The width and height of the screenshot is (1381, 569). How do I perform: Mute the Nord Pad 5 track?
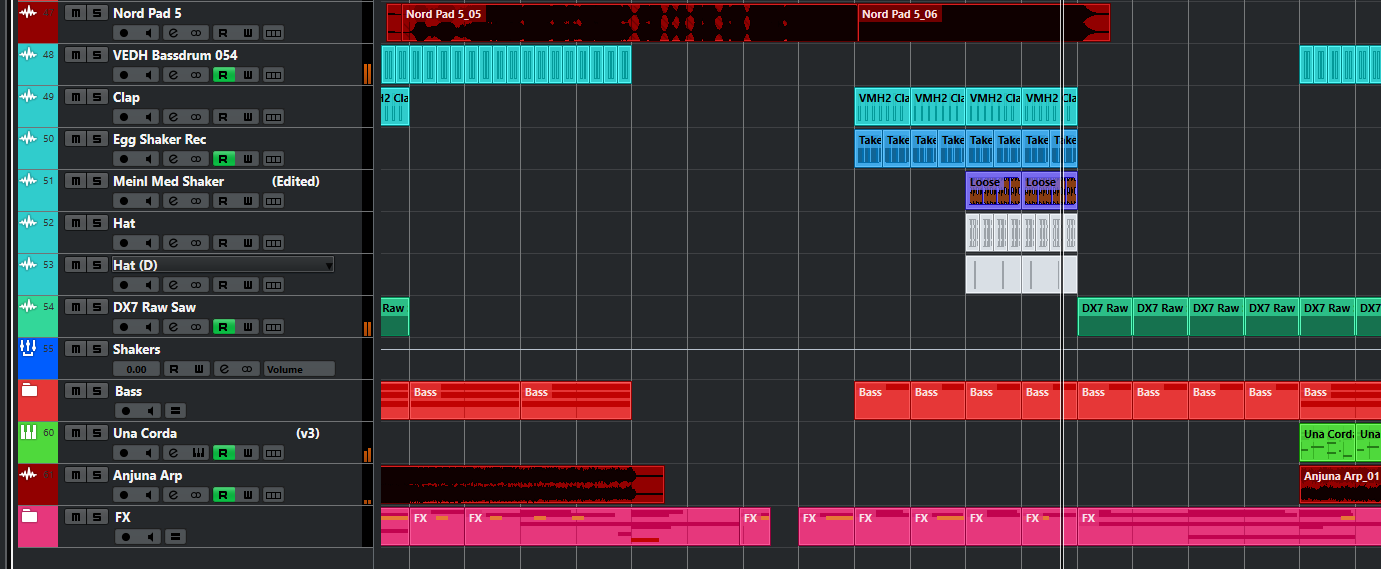76,13
